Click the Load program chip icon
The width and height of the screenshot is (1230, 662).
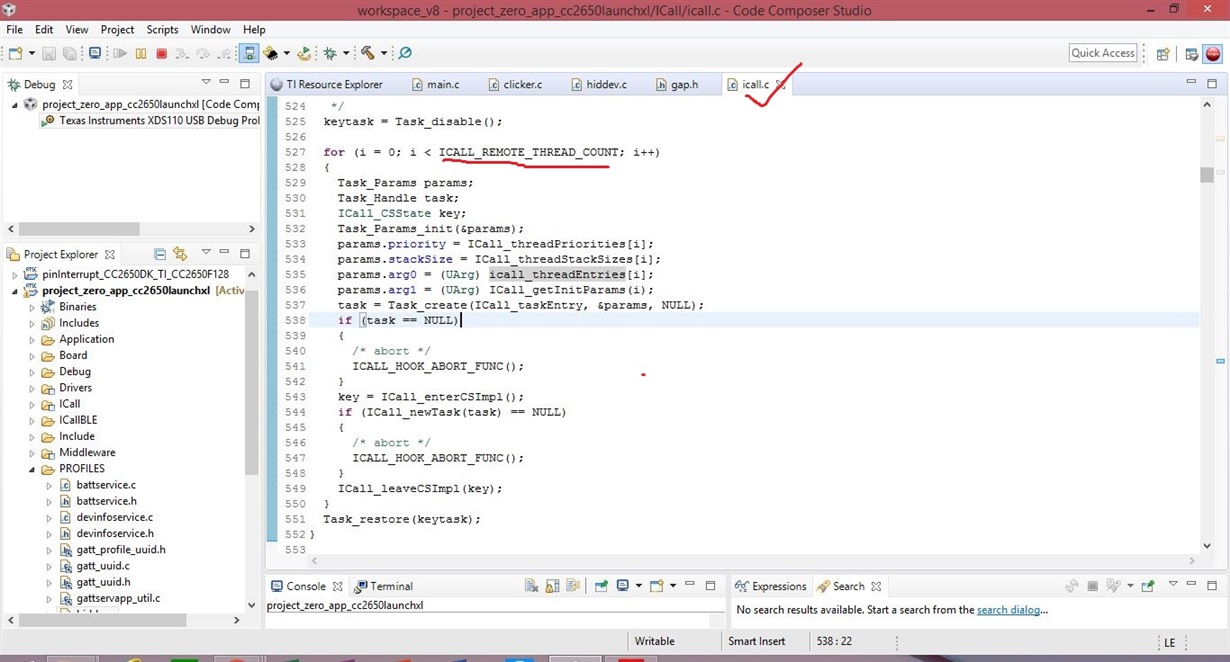[270, 53]
